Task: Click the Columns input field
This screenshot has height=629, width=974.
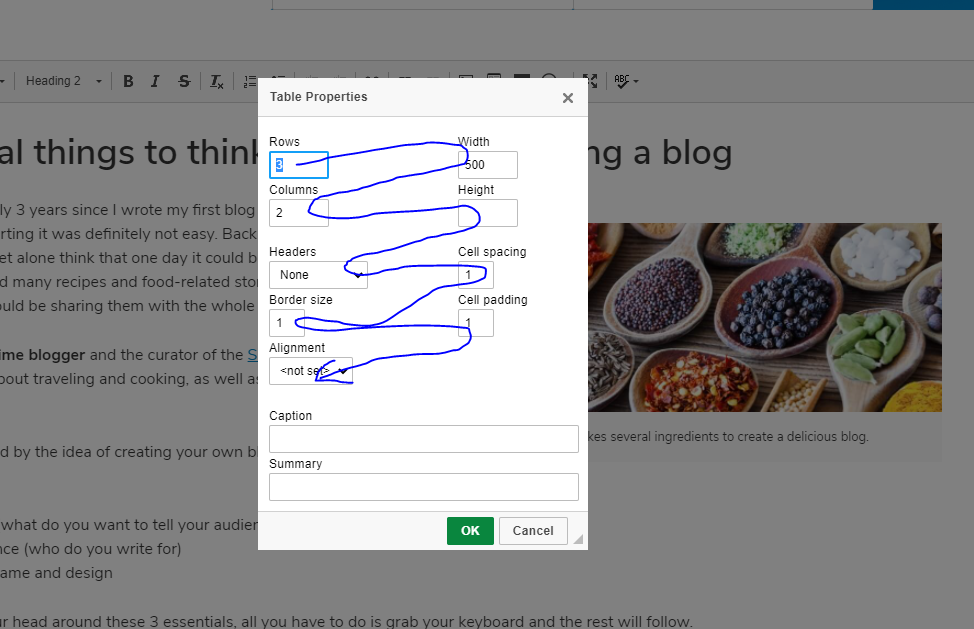Action: click(x=299, y=213)
